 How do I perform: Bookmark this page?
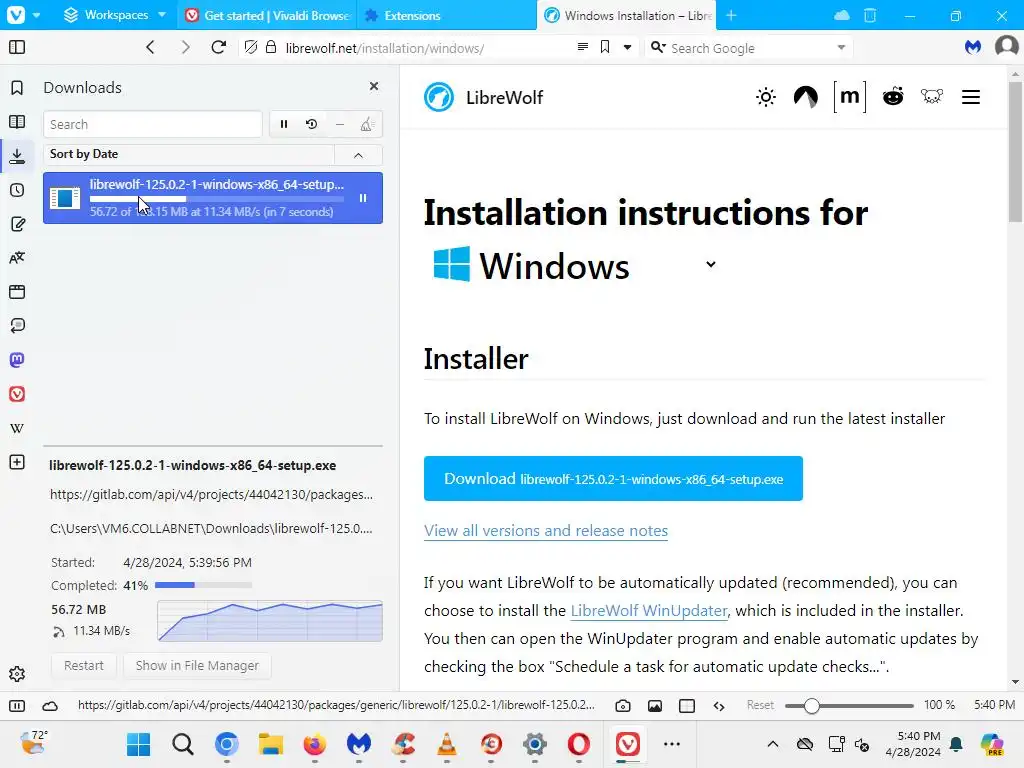pos(605,47)
